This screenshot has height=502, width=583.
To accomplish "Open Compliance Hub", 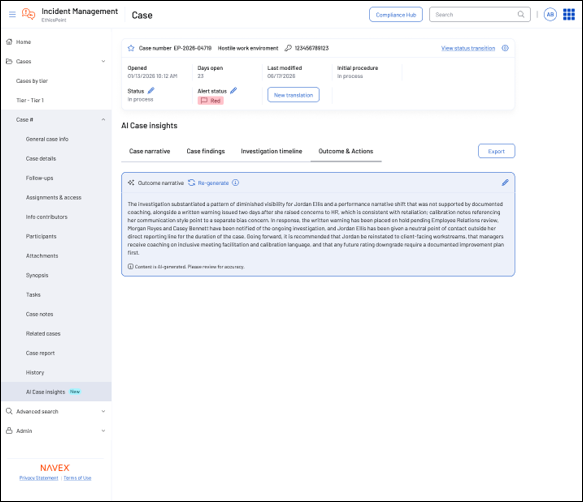I will (396, 15).
